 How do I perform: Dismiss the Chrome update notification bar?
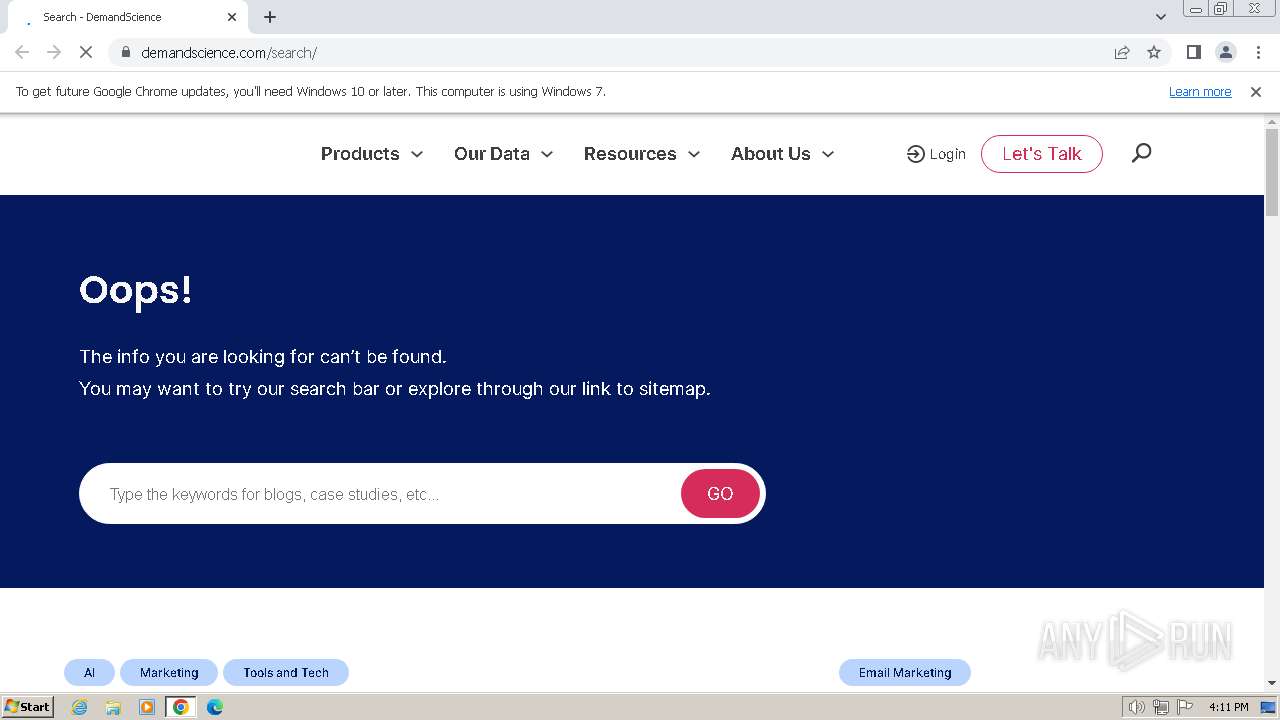1256,91
